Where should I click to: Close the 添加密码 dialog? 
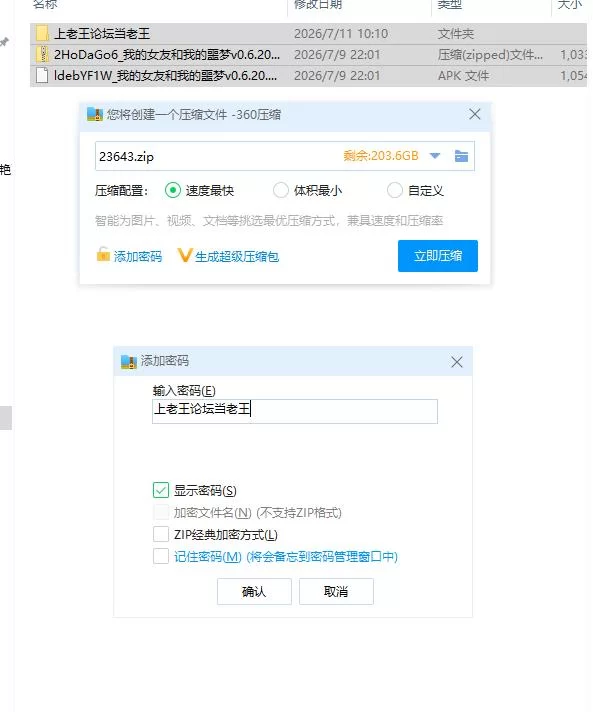457,362
